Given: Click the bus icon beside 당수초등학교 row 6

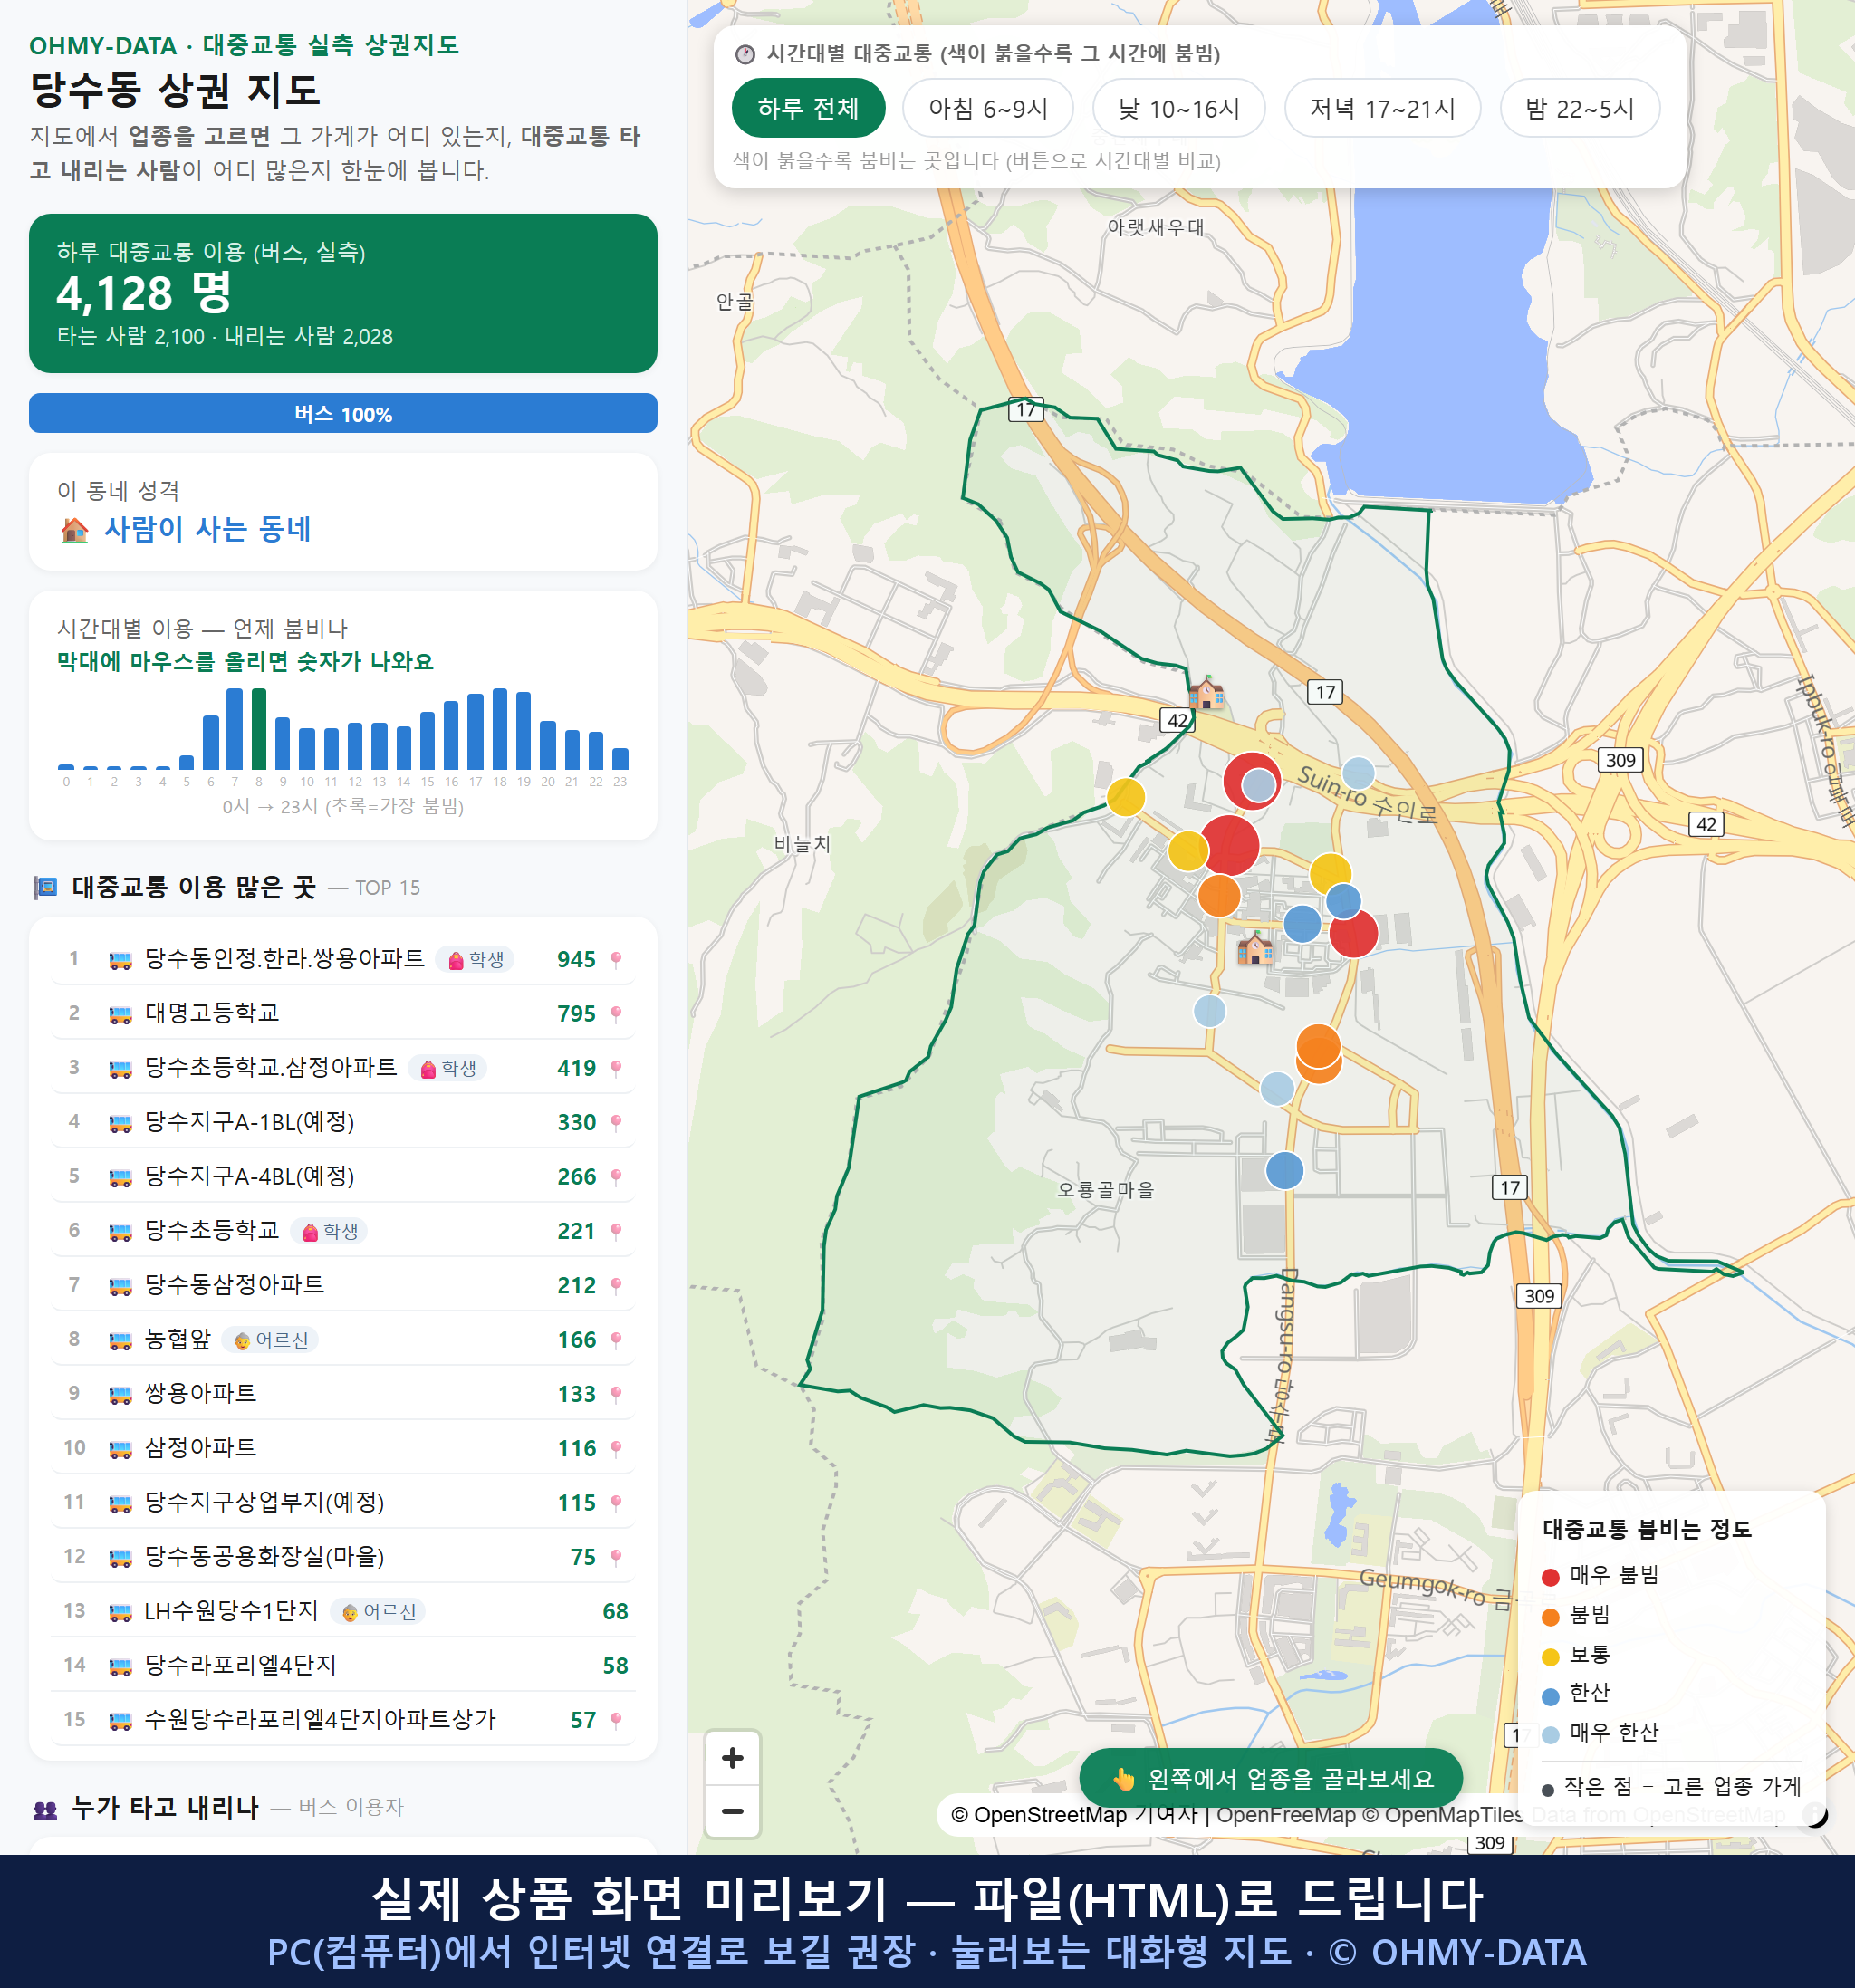Looking at the screenshot, I should 120,1232.
